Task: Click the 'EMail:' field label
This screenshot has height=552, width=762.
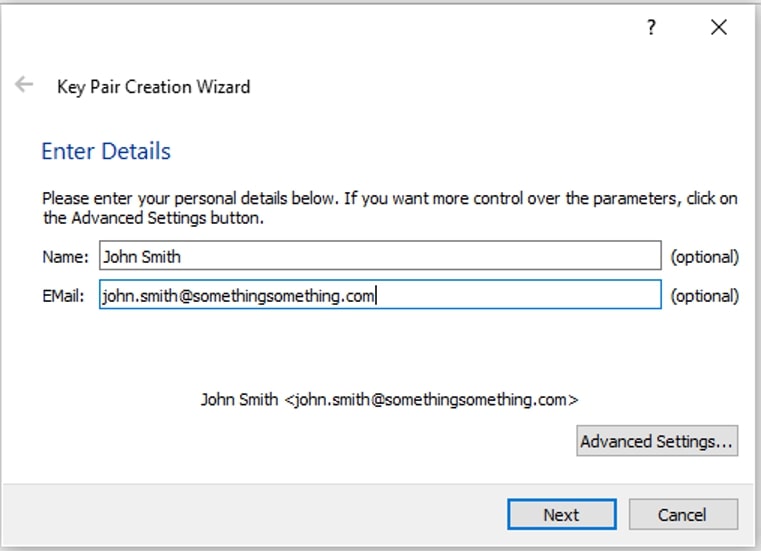Action: tap(63, 296)
